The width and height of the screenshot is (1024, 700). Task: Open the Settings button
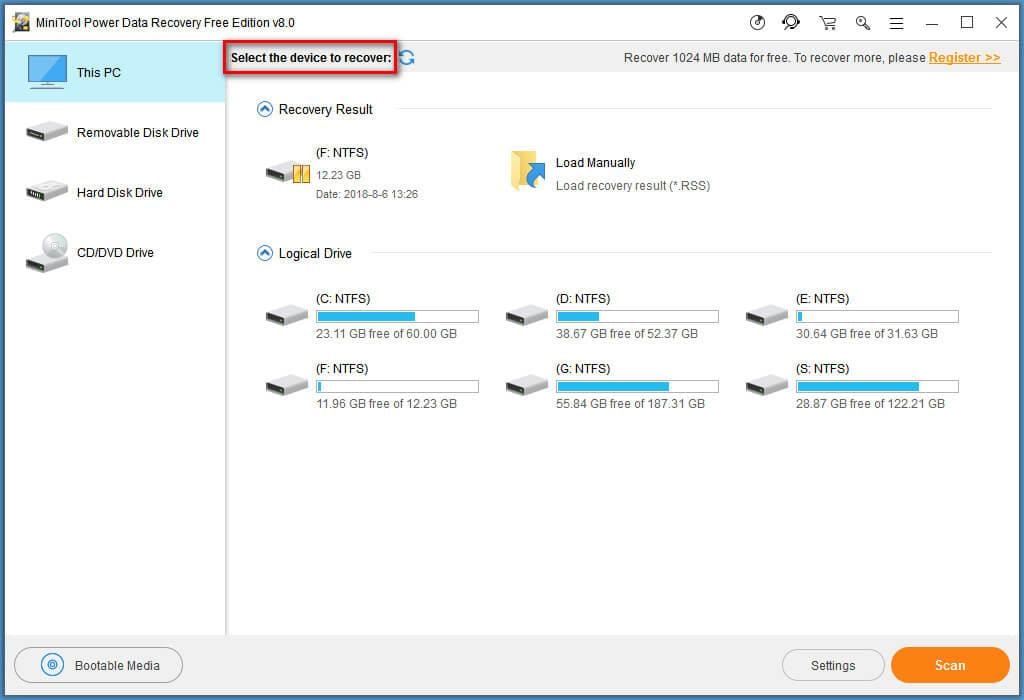tap(833, 665)
